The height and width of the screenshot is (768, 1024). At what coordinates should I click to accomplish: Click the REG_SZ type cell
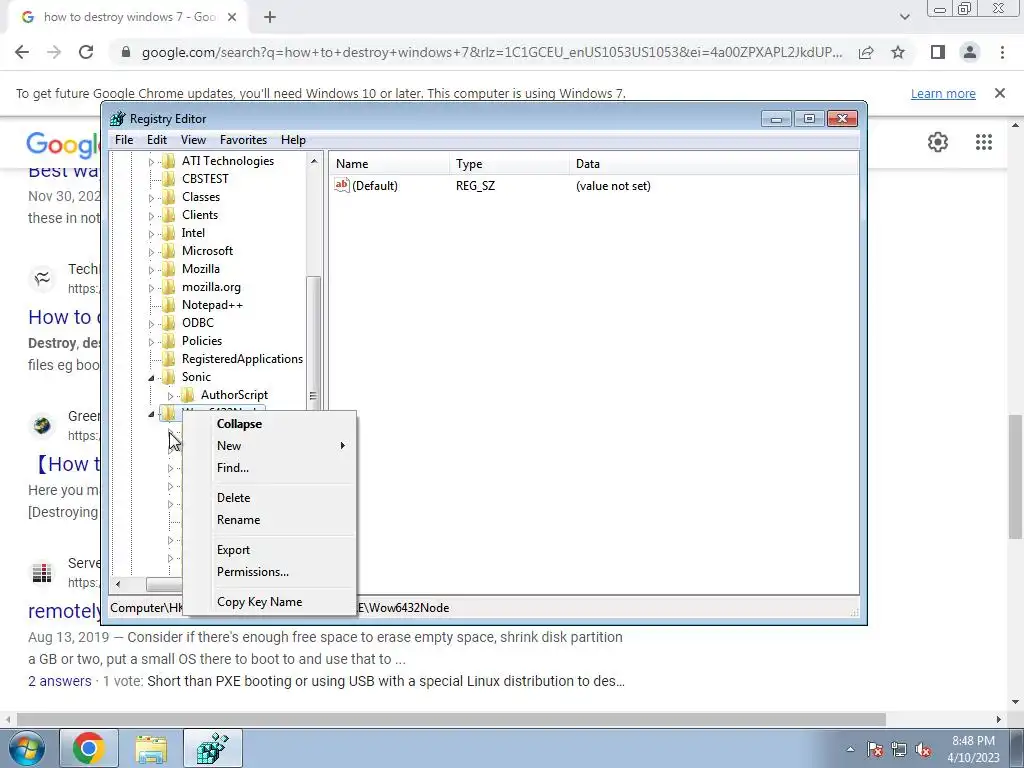tap(475, 185)
